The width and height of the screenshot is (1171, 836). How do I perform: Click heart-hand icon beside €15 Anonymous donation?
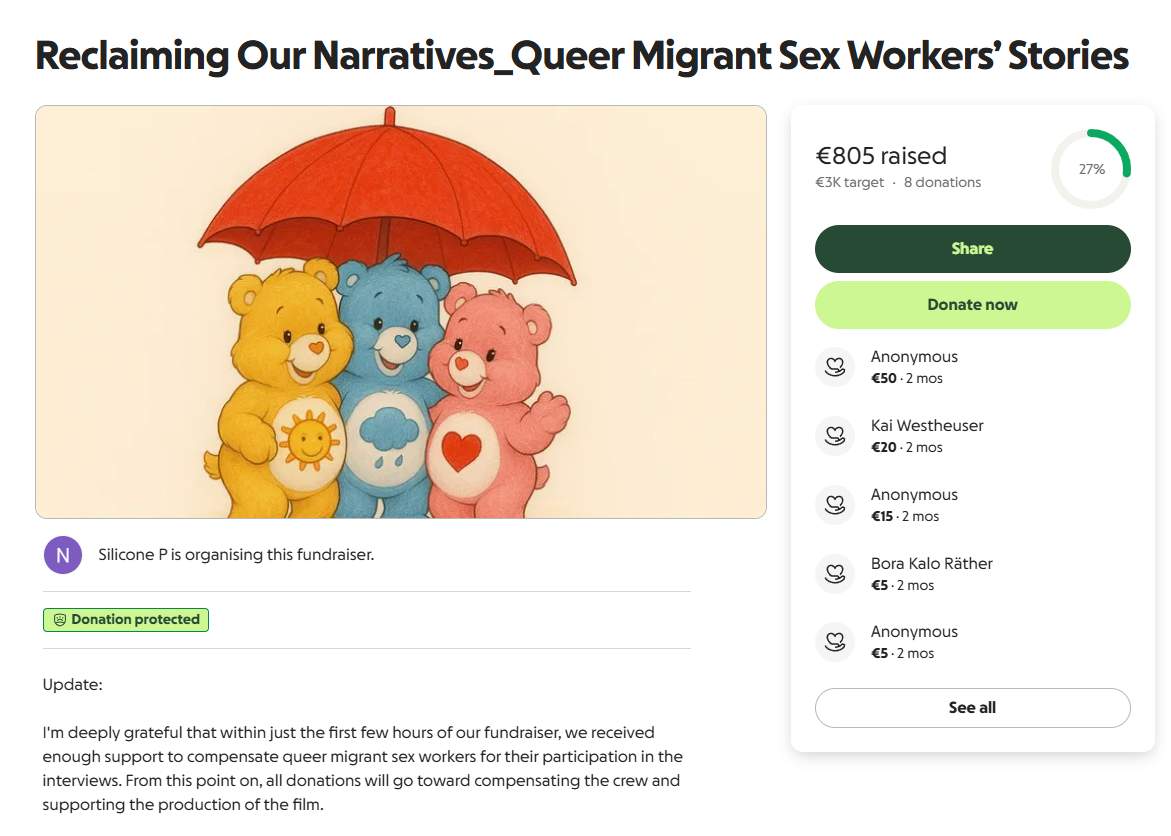click(x=834, y=504)
